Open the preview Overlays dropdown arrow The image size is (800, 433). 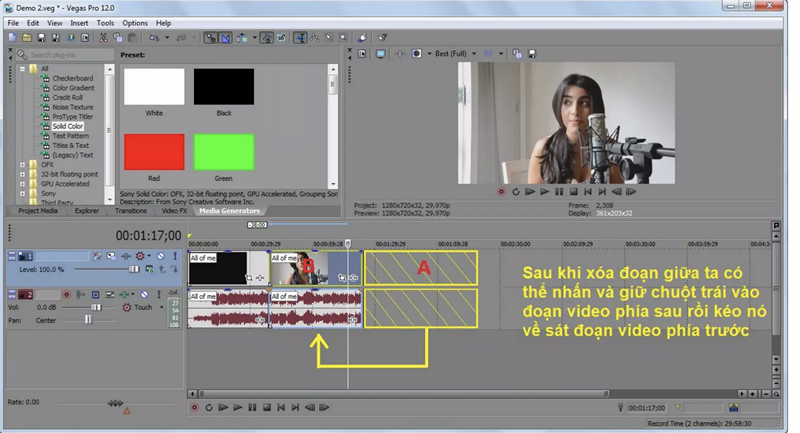tap(501, 54)
